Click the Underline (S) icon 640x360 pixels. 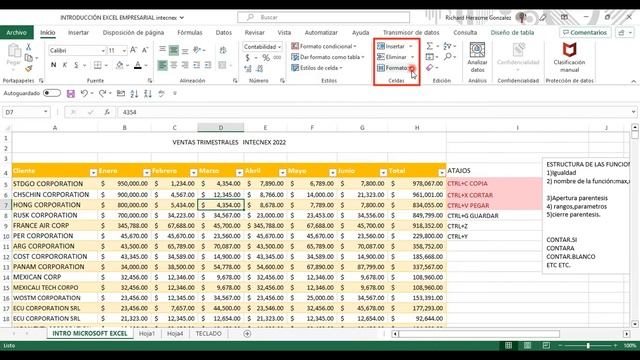point(76,65)
